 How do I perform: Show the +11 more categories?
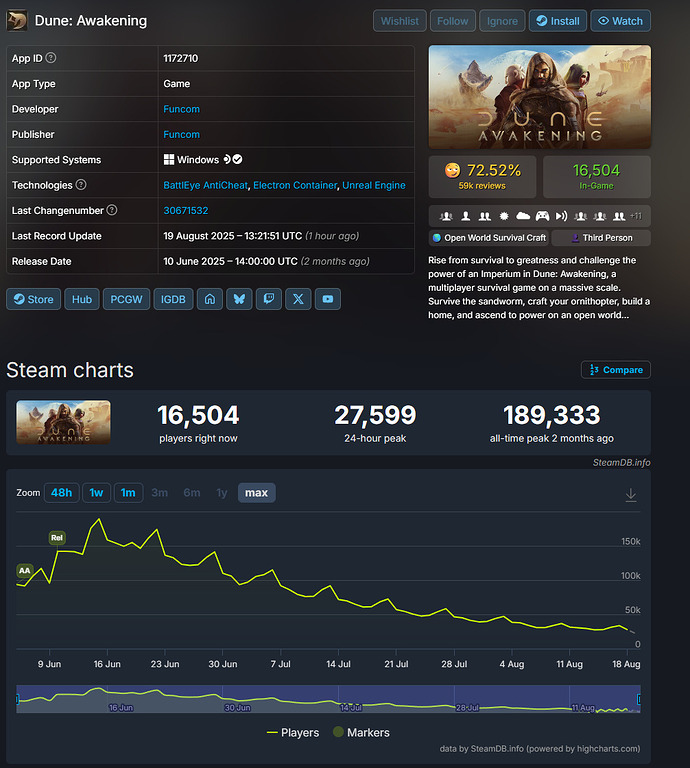(x=636, y=216)
